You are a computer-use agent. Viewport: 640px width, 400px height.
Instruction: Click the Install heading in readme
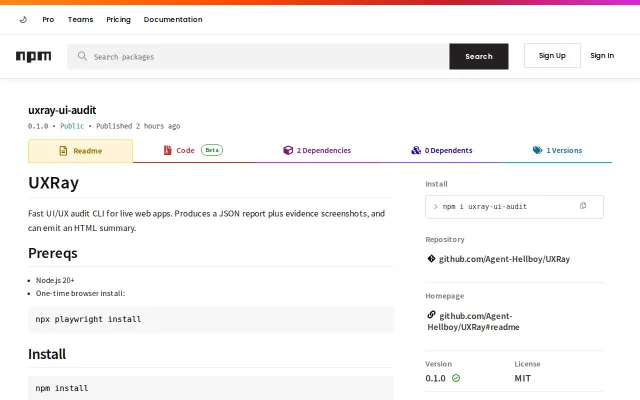pyautogui.click(x=47, y=354)
